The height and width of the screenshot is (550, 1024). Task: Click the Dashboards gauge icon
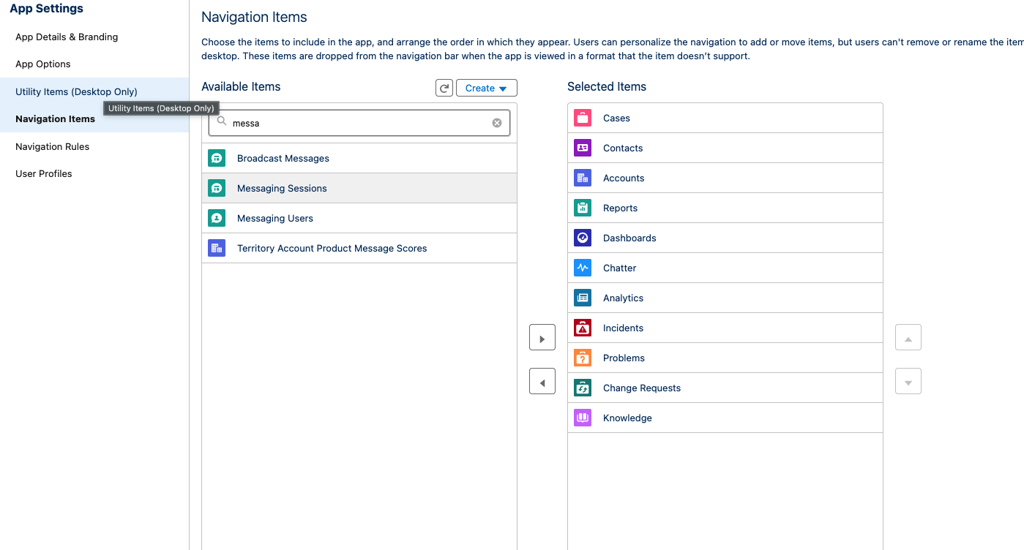click(x=583, y=238)
